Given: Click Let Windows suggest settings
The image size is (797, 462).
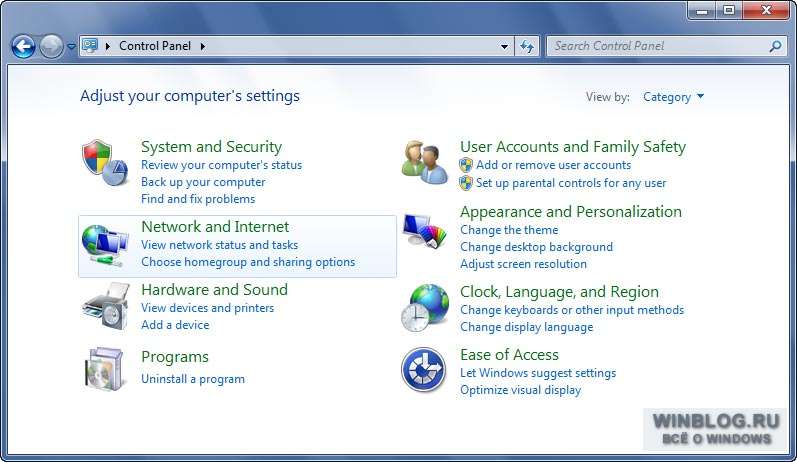Looking at the screenshot, I should tap(538, 373).
